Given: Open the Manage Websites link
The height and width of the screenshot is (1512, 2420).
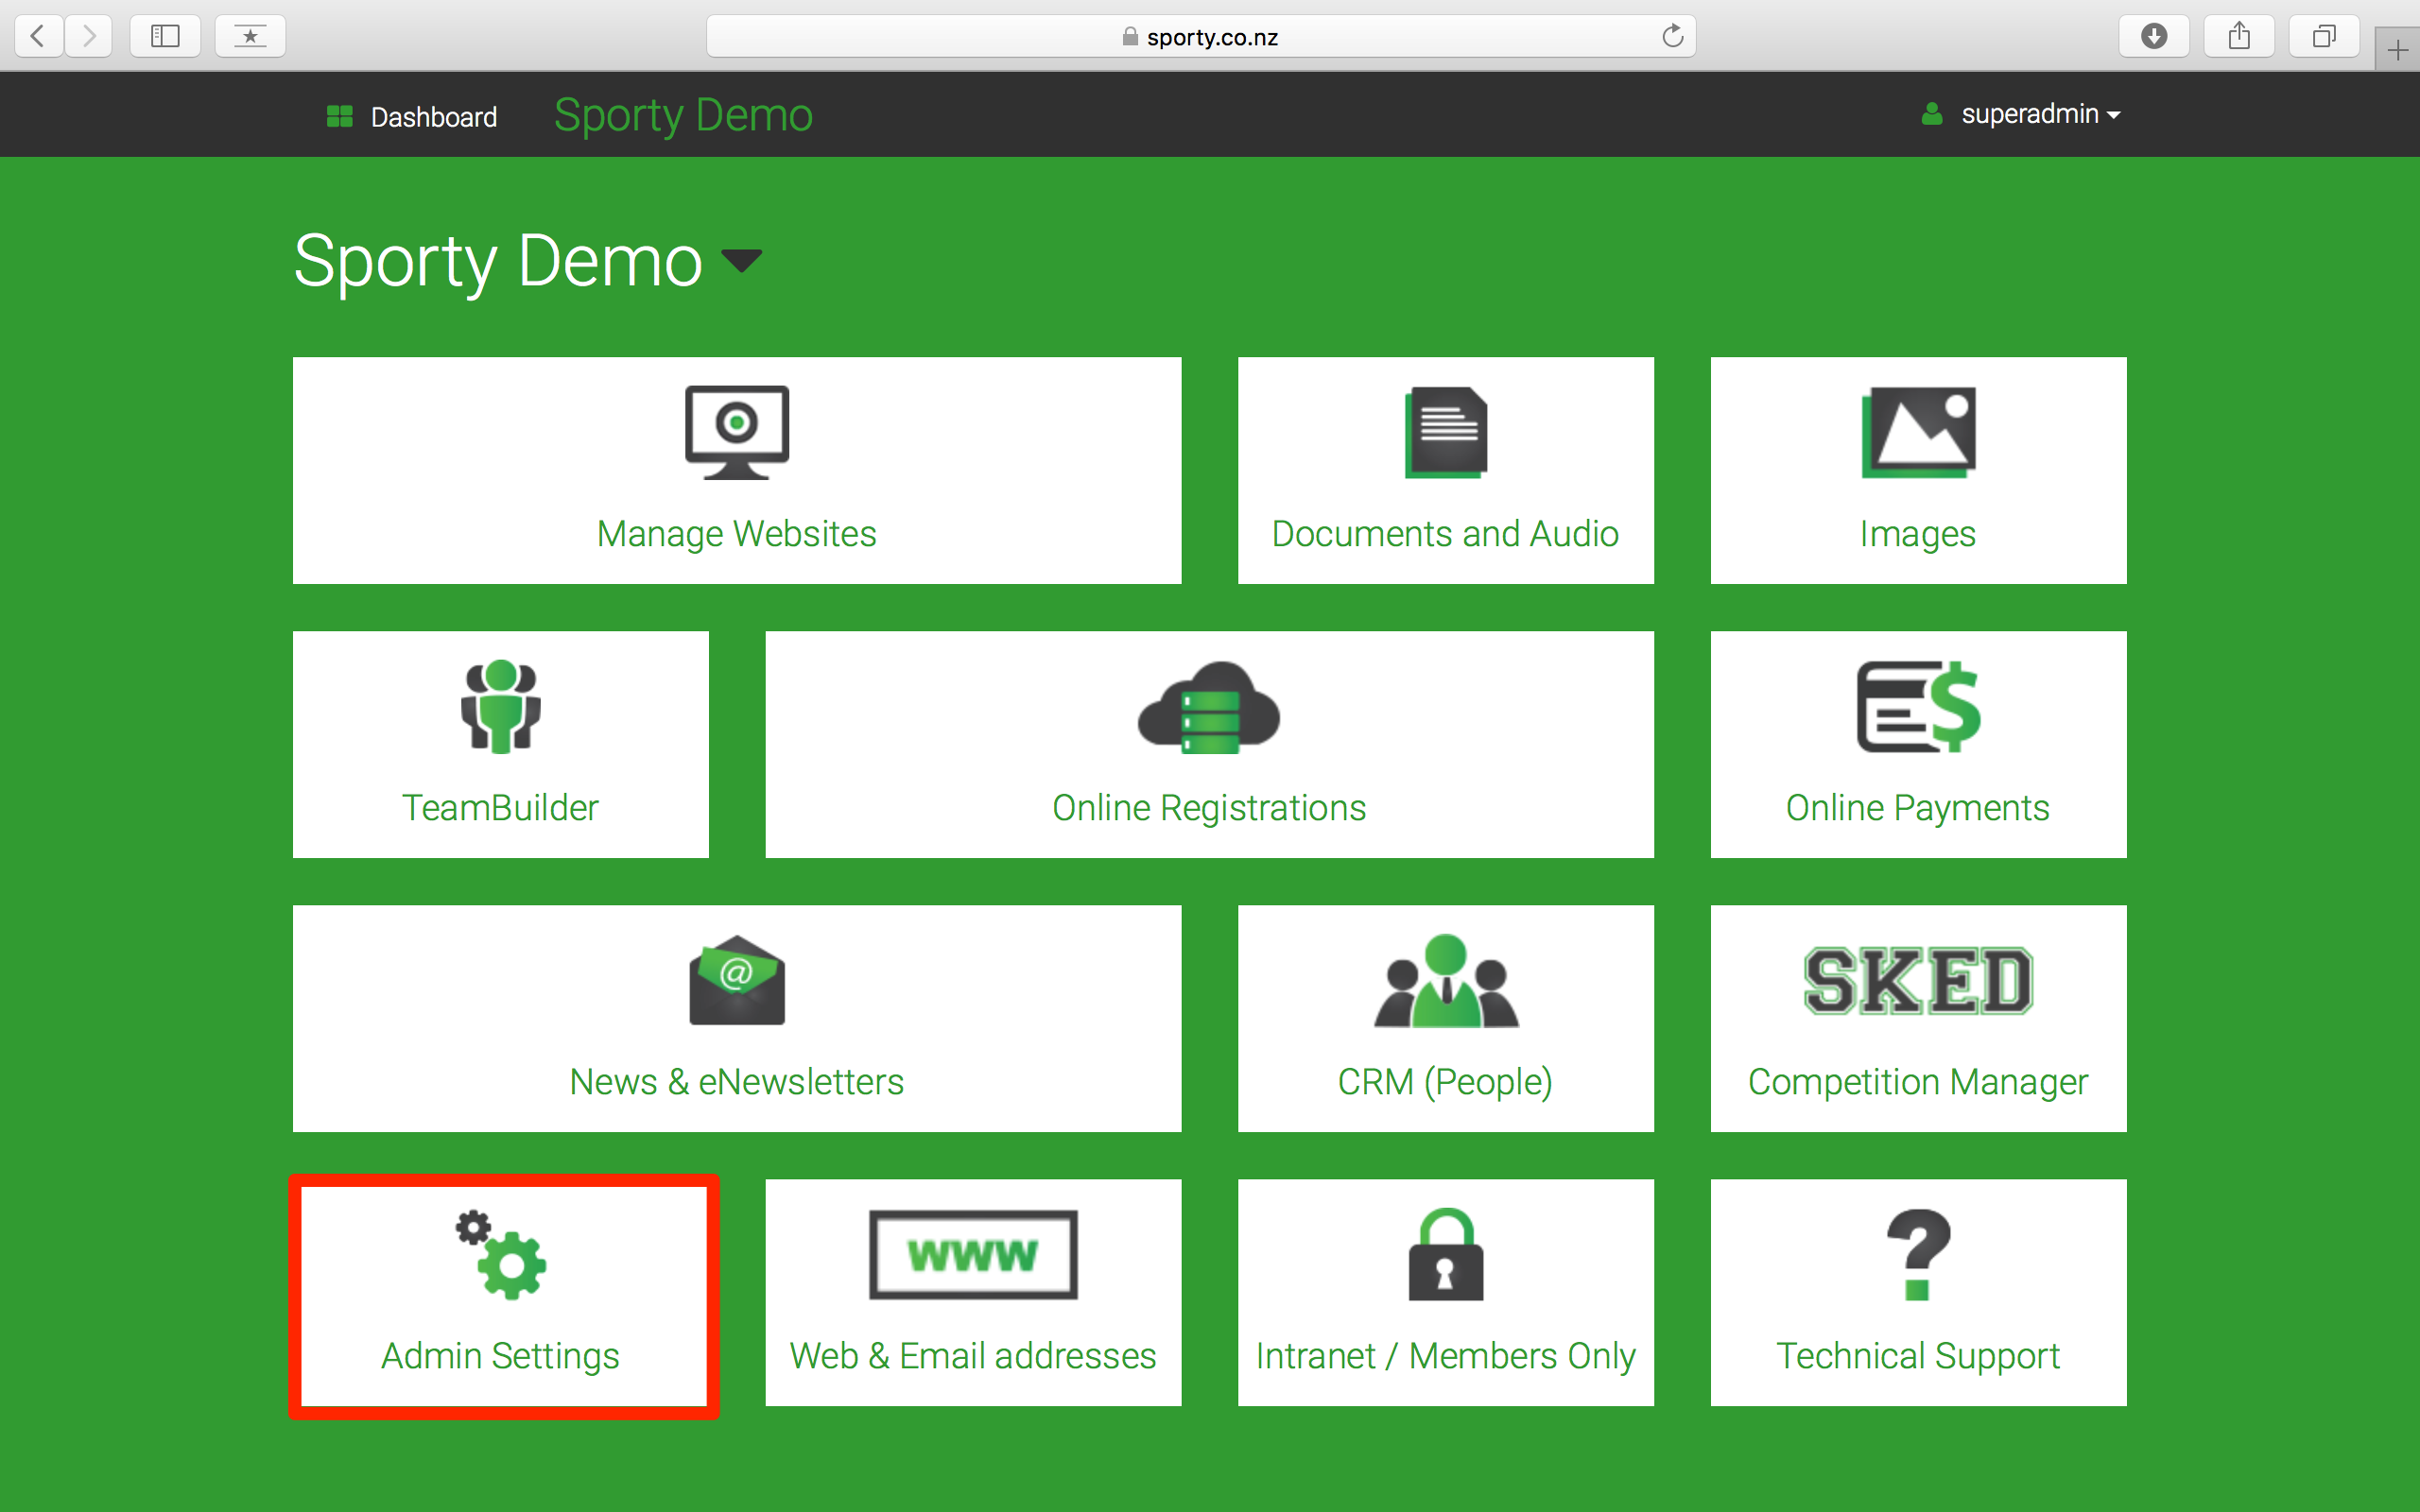Looking at the screenshot, I should coord(737,534).
